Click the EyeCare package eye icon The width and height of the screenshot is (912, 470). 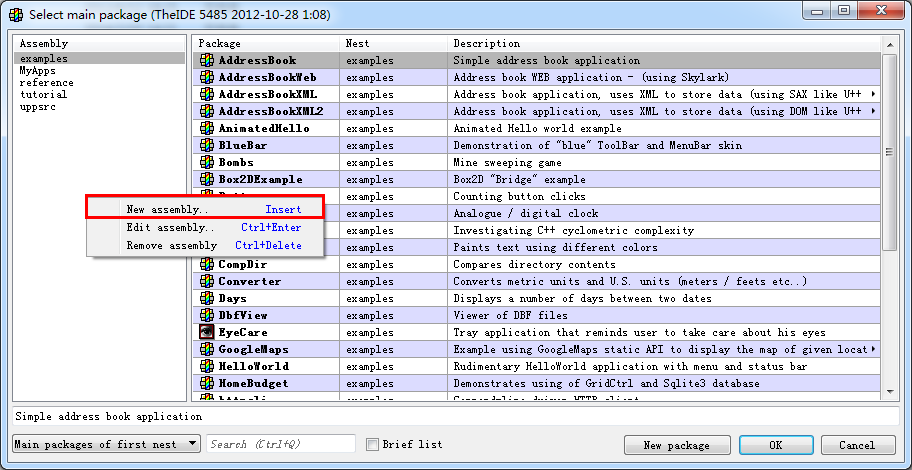click(x=207, y=332)
